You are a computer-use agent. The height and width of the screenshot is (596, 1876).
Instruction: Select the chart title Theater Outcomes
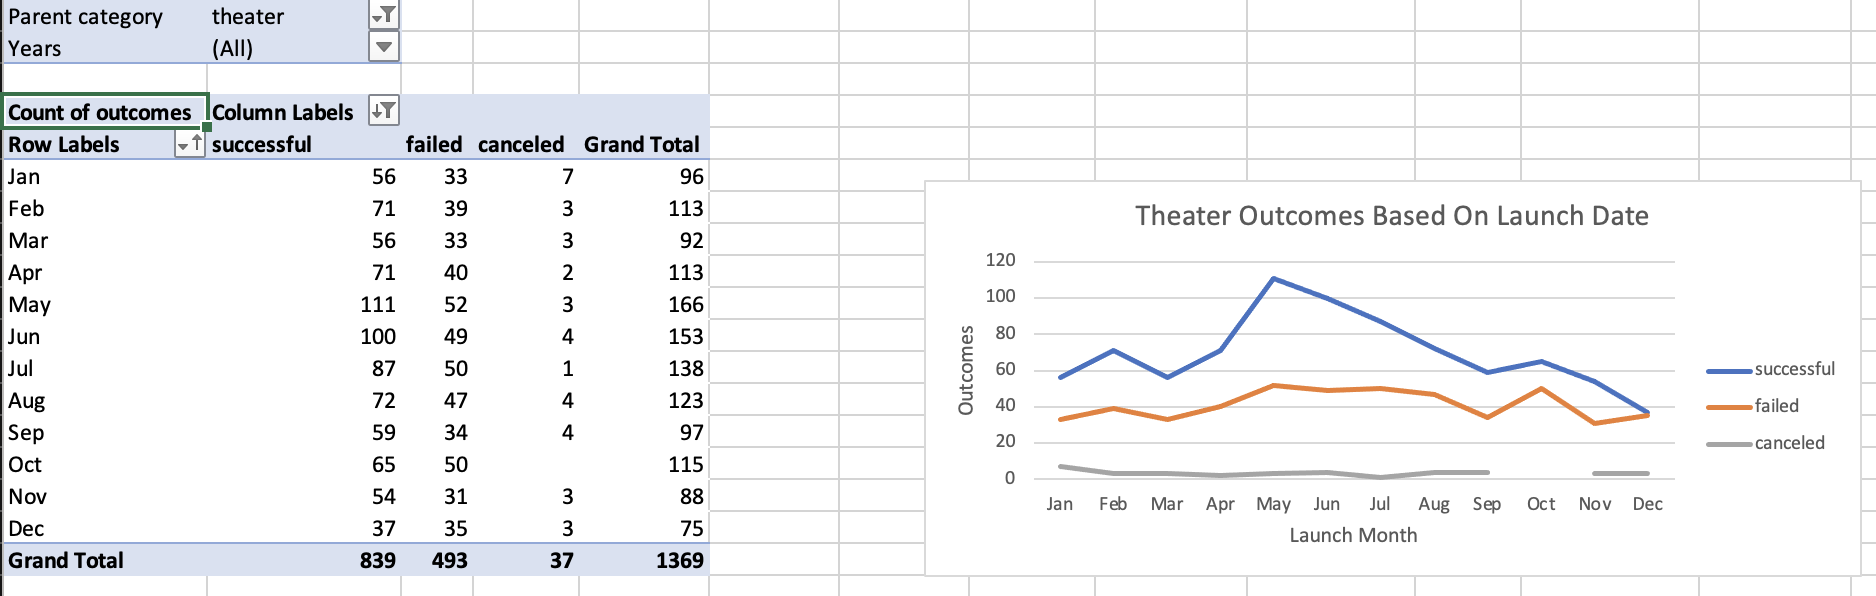click(1392, 215)
